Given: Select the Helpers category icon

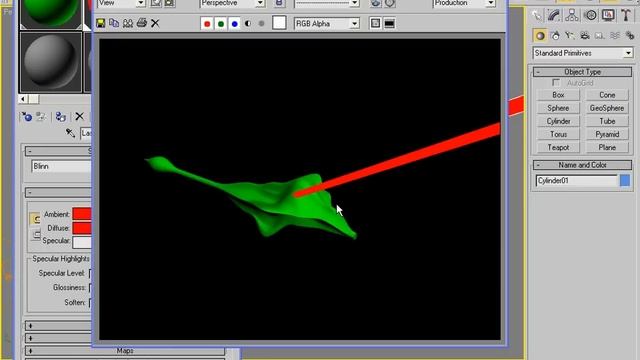Looking at the screenshot, I should coord(600,36).
